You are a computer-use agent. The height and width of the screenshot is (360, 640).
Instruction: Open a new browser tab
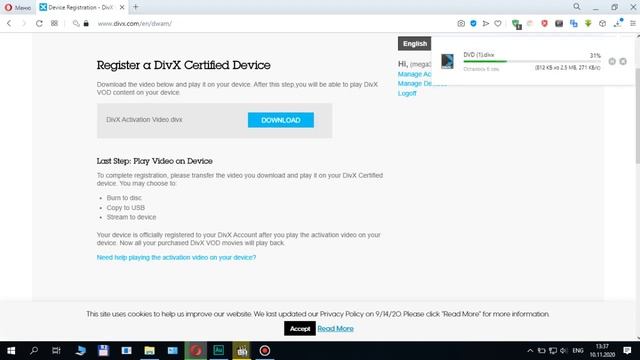[x=136, y=7]
